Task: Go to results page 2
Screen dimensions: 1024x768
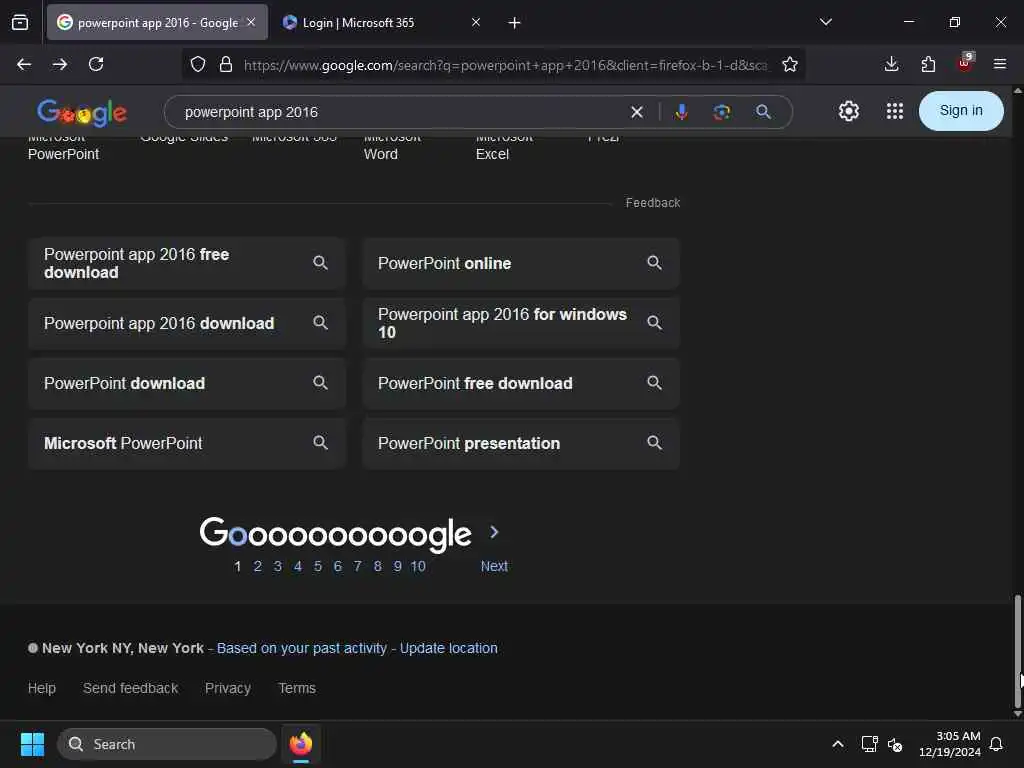Action: (x=257, y=566)
